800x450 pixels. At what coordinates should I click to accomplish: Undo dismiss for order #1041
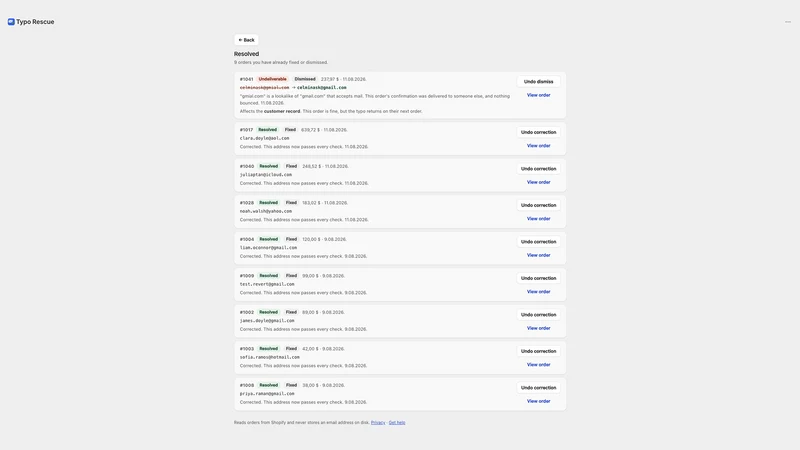538,82
